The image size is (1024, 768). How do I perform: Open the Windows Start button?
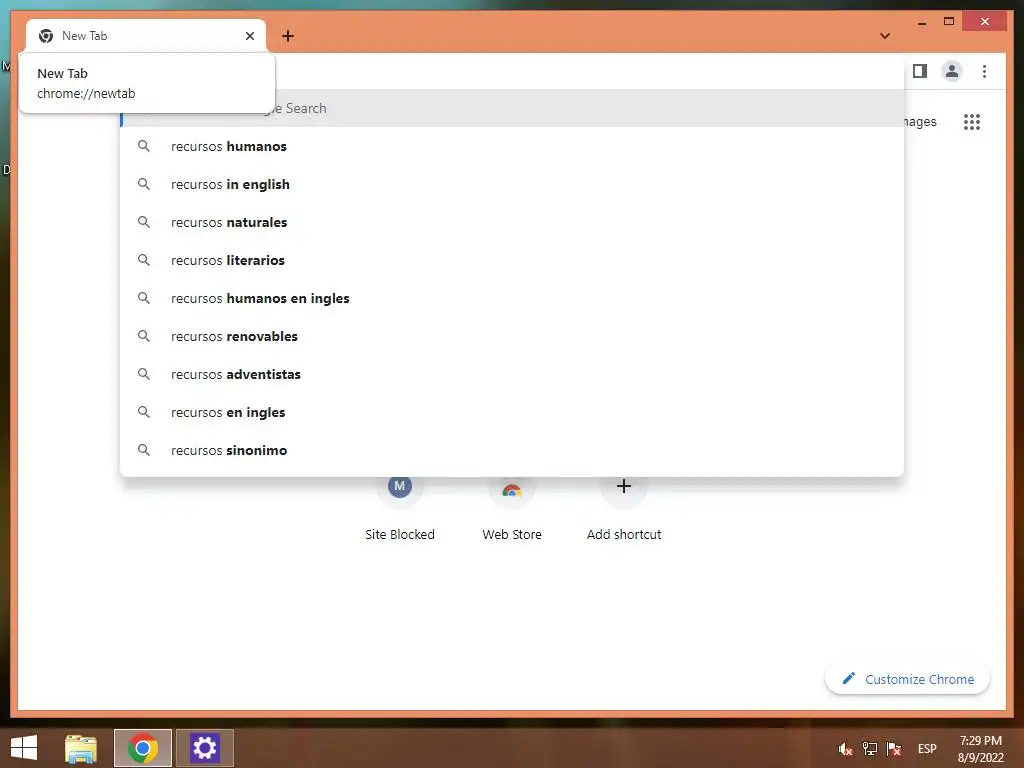[x=24, y=748]
